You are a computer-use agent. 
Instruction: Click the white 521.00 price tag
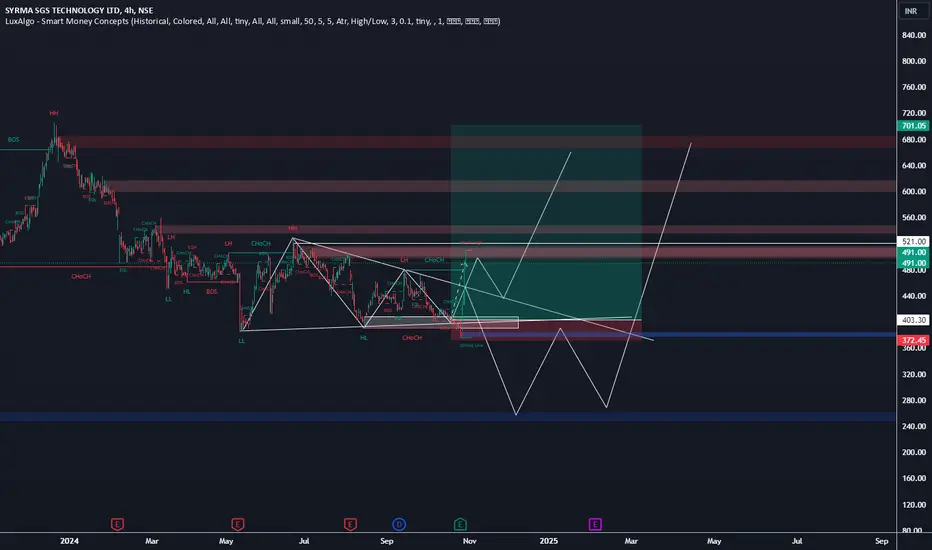[x=913, y=241]
